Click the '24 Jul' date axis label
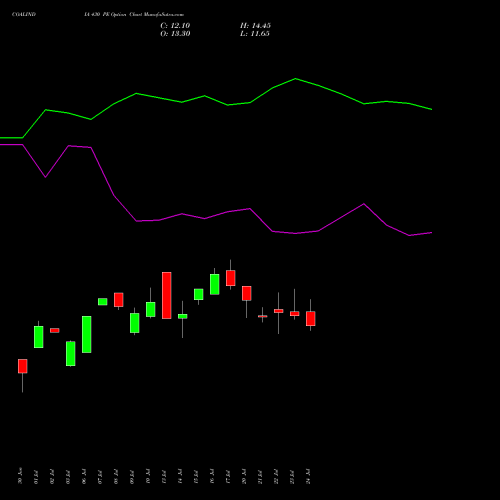The width and height of the screenshot is (500, 500). (x=308, y=476)
